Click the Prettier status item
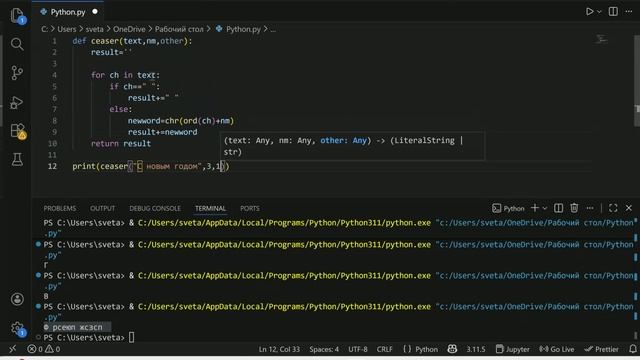The image size is (640, 360). pos(601,349)
